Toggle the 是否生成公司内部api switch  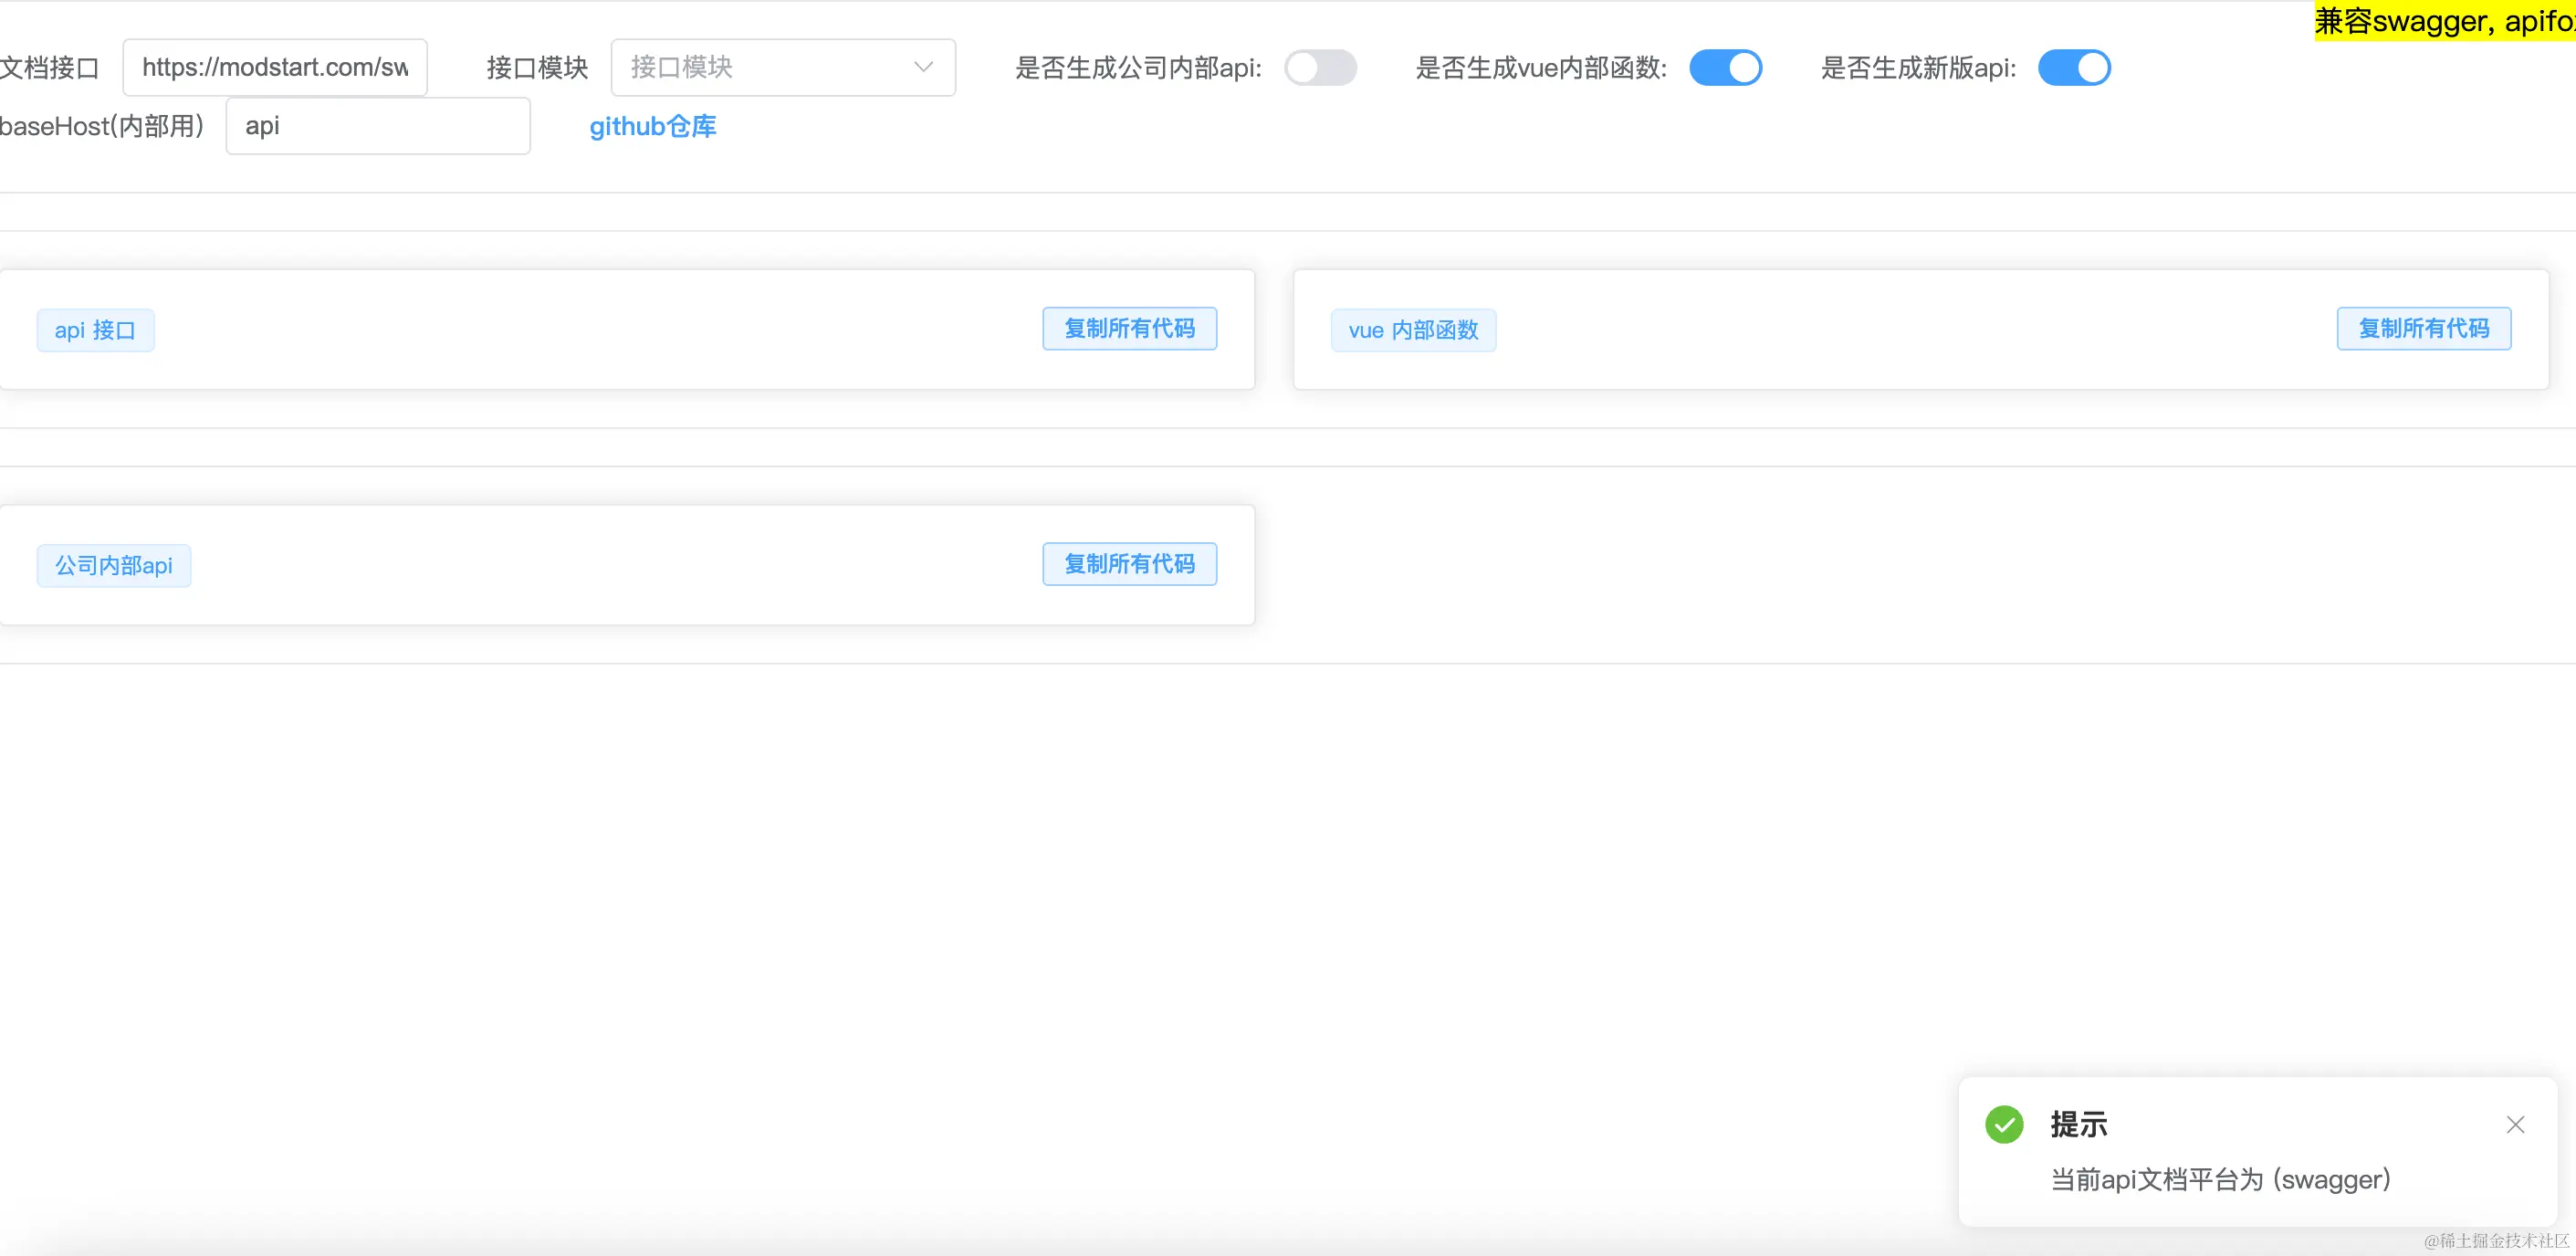1320,68
